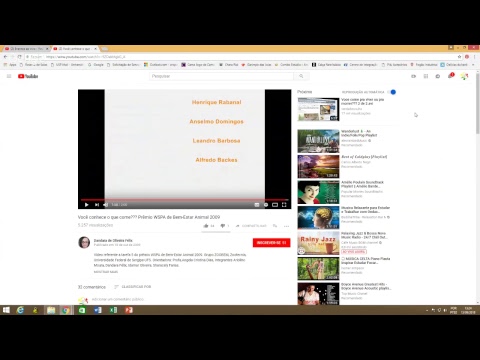Open the Wanderlust playlist video thumbnail
480x360 pixels.
318,141
